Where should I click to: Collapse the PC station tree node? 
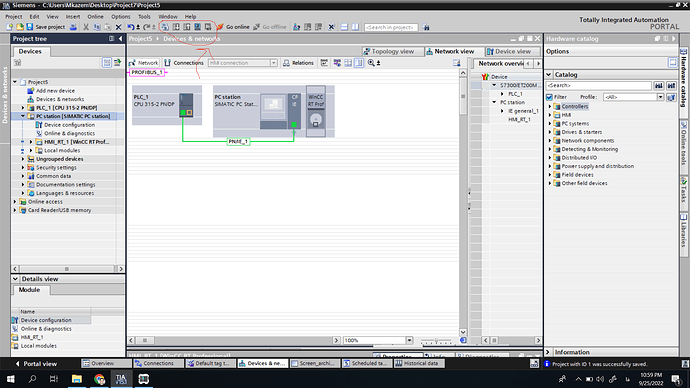[x=23, y=116]
